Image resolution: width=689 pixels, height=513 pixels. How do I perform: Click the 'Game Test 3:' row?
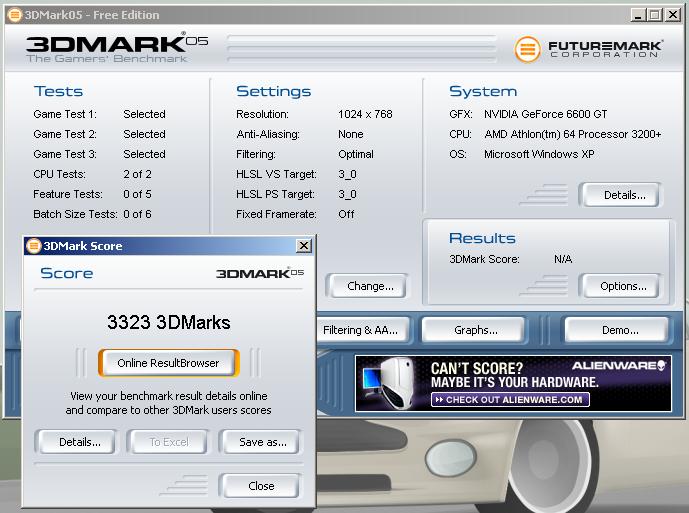click(x=99, y=154)
